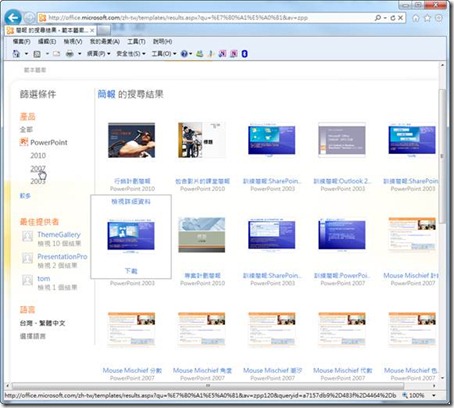Click the Home house icon at top right

(416, 18)
